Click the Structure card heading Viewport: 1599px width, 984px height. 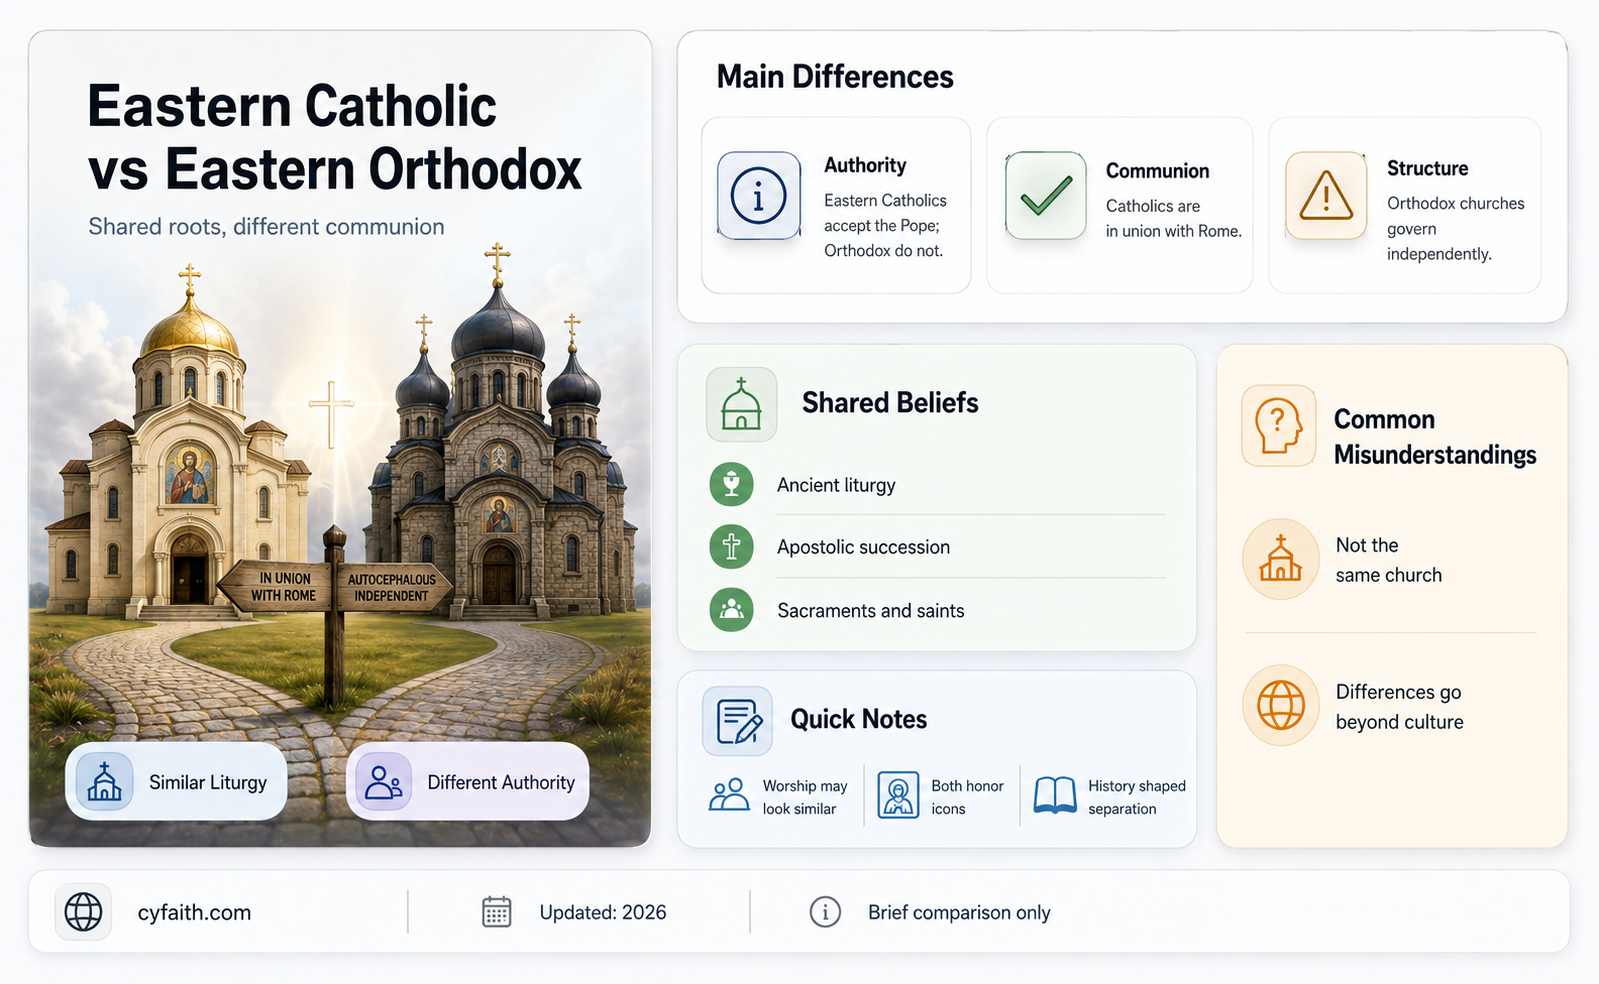[x=1427, y=168]
